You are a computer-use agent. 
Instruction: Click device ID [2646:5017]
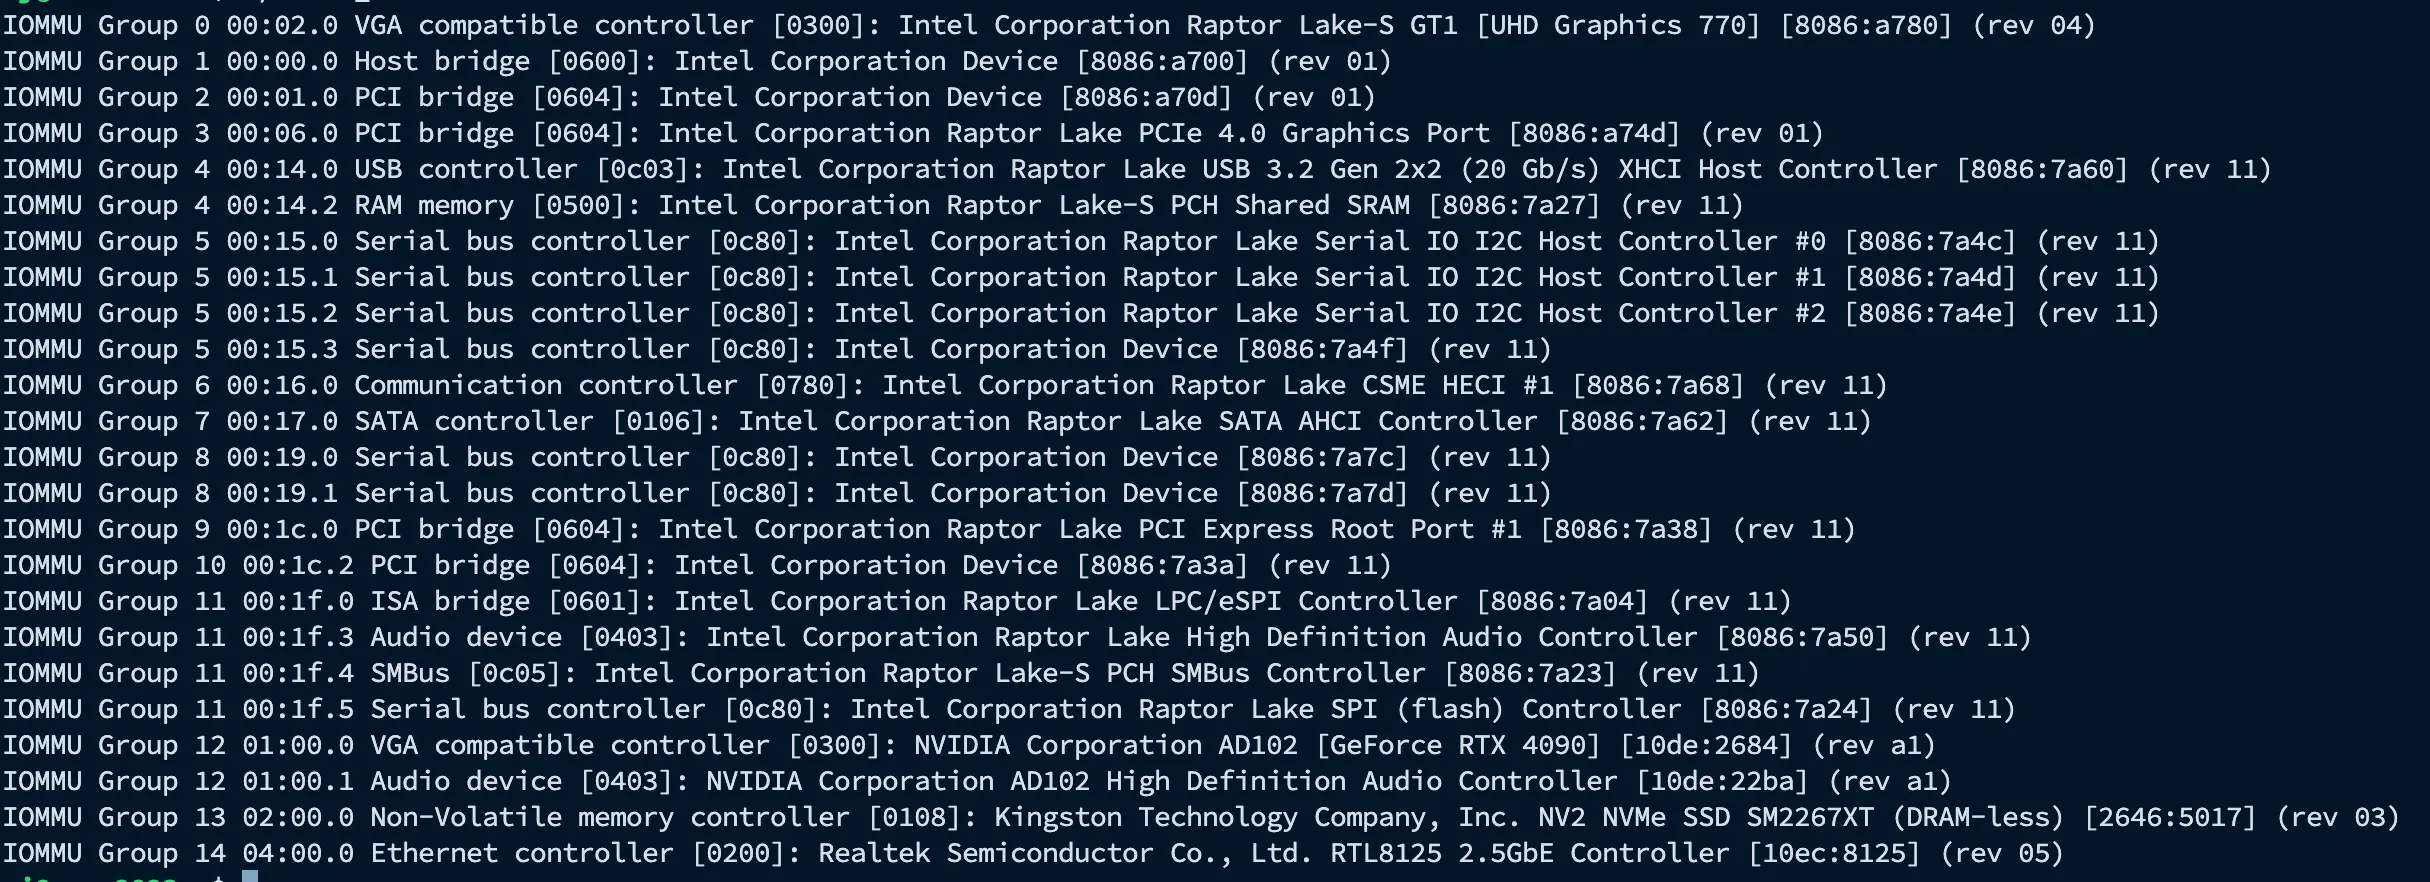coord(2170,818)
